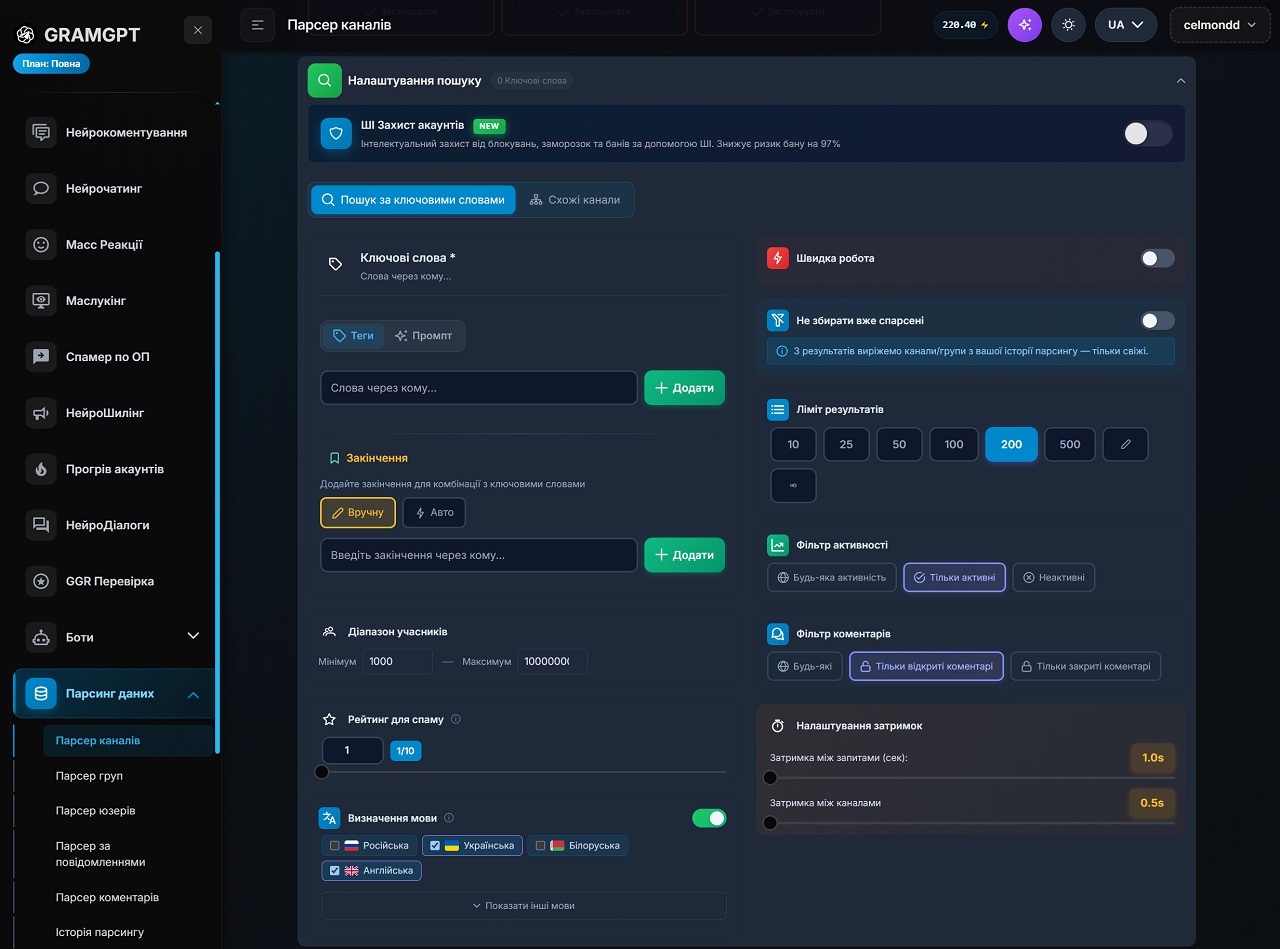Click the Маслукінг monitor icon
Image resolution: width=1280 pixels, height=949 pixels.
click(x=41, y=300)
